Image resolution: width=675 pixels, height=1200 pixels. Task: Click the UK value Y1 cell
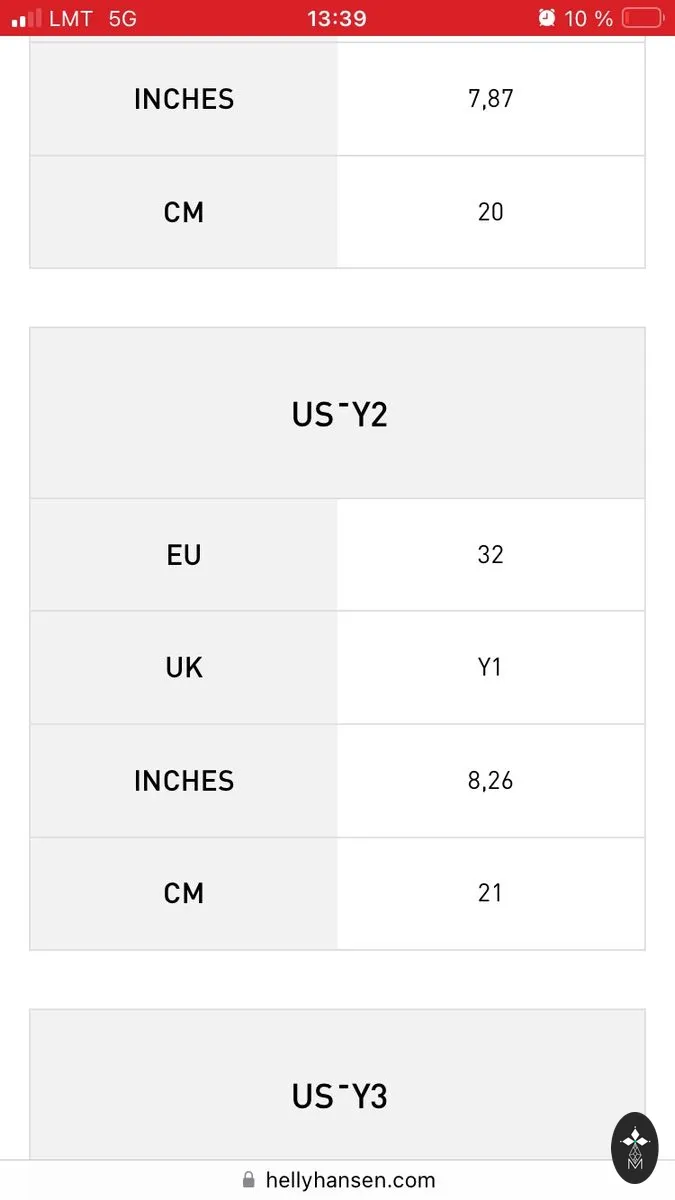[x=491, y=667]
